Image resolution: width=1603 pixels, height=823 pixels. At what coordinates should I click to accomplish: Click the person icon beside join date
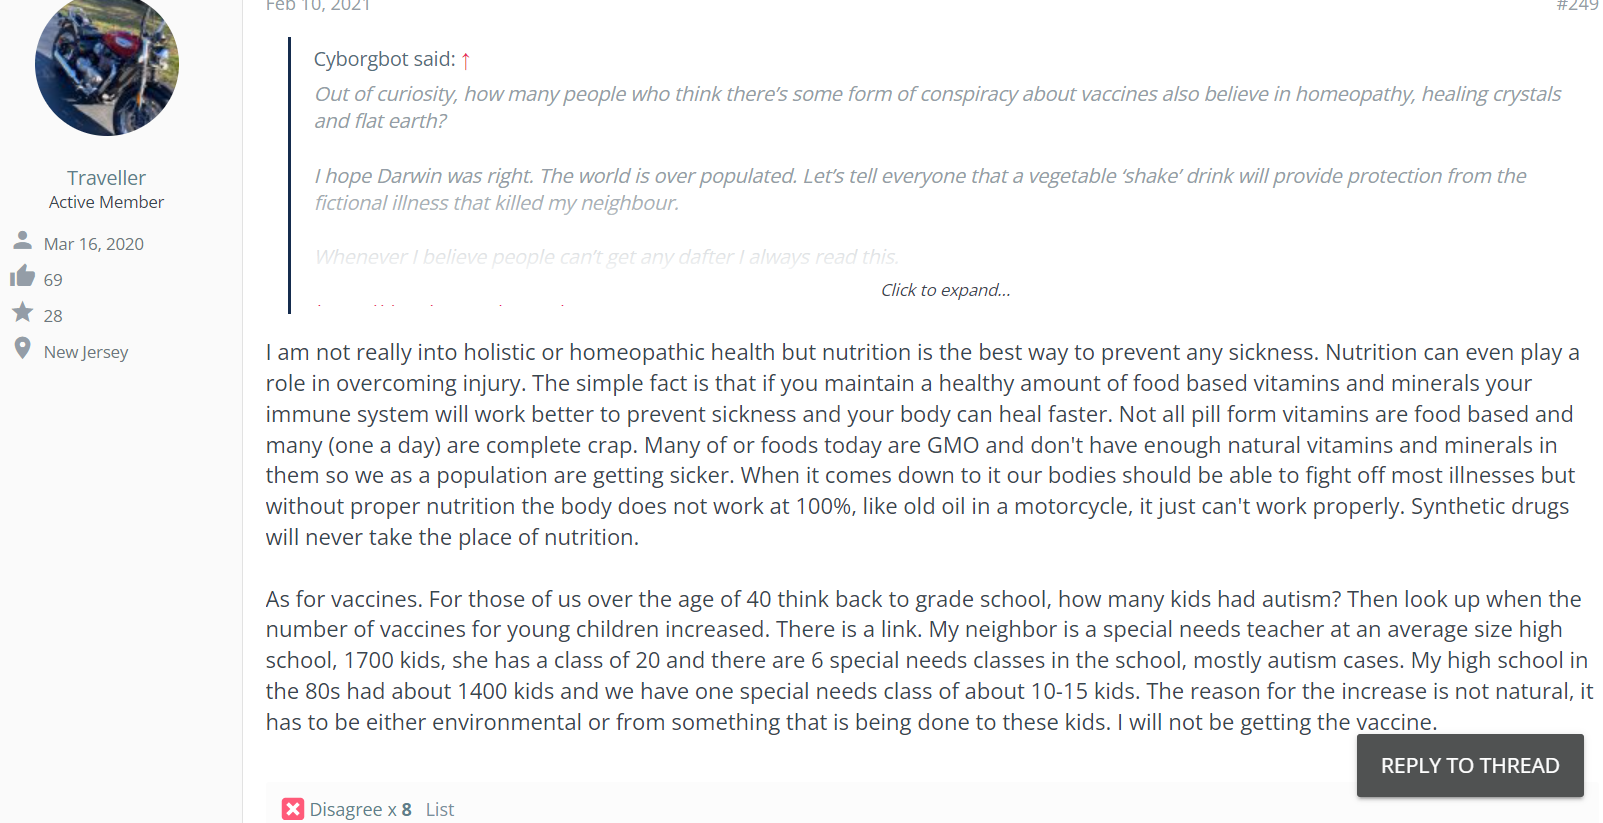click(x=22, y=241)
